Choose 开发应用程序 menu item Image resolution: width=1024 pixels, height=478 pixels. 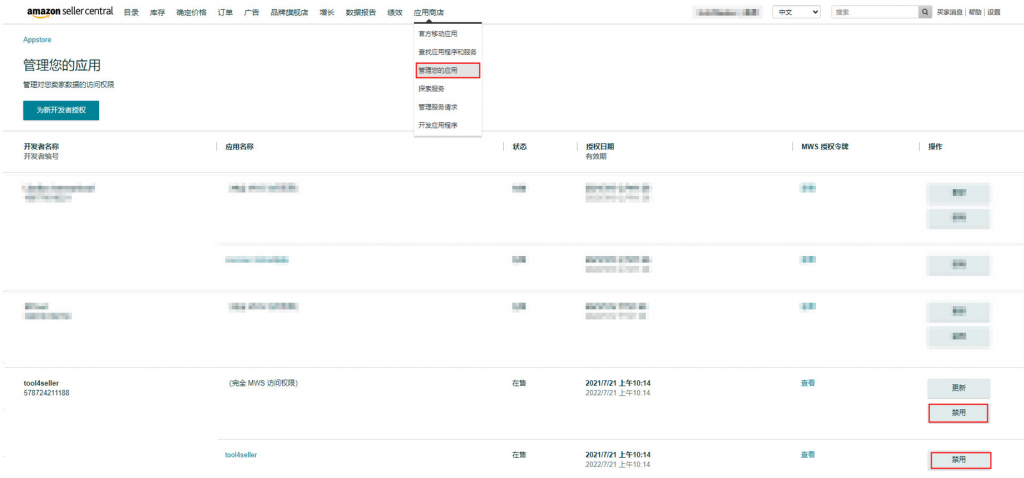pyautogui.click(x=437, y=125)
